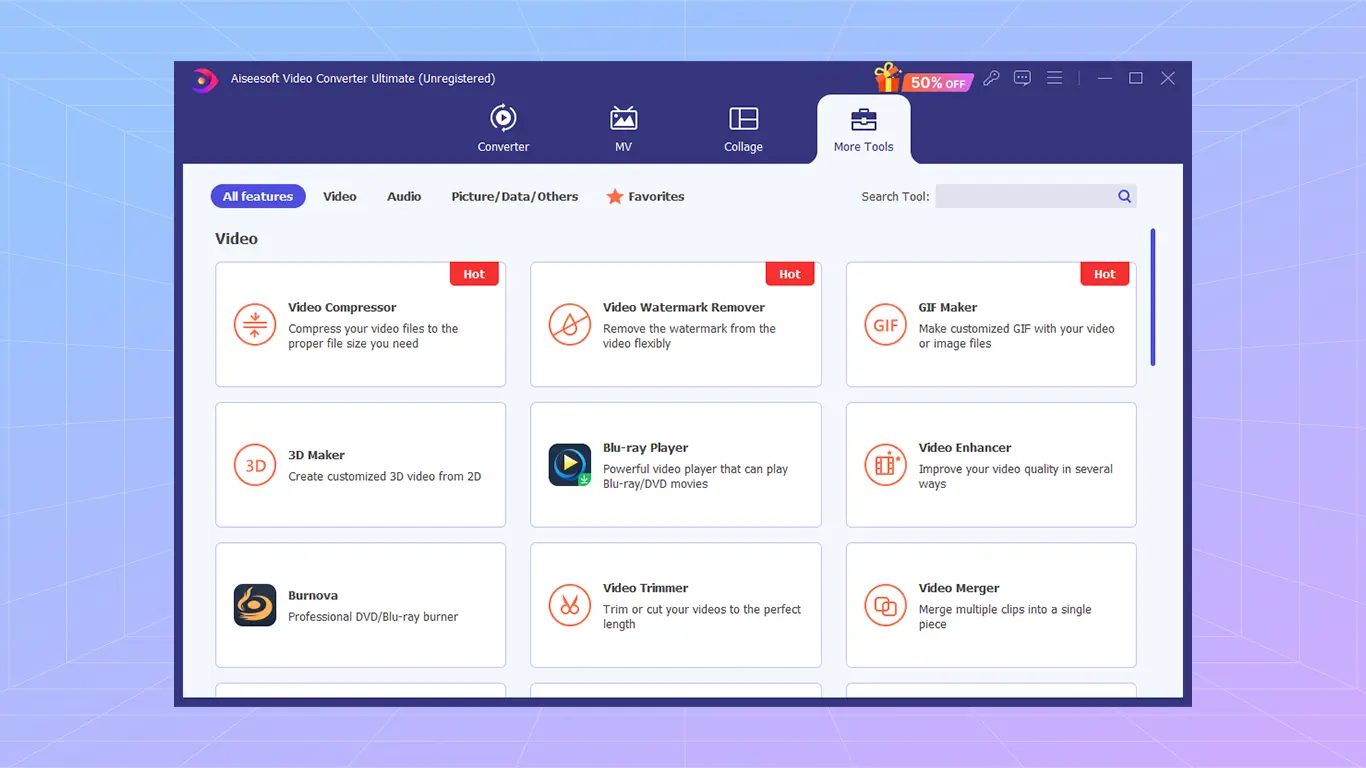1366x768 pixels.
Task: Click "Trim or cut your videos" description
Action: [702, 617]
